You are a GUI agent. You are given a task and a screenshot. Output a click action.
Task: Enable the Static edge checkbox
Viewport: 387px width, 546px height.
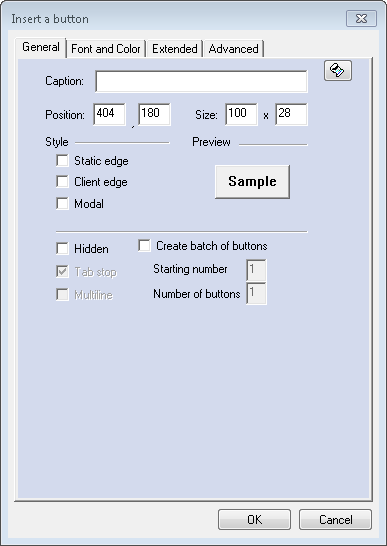pos(62,161)
